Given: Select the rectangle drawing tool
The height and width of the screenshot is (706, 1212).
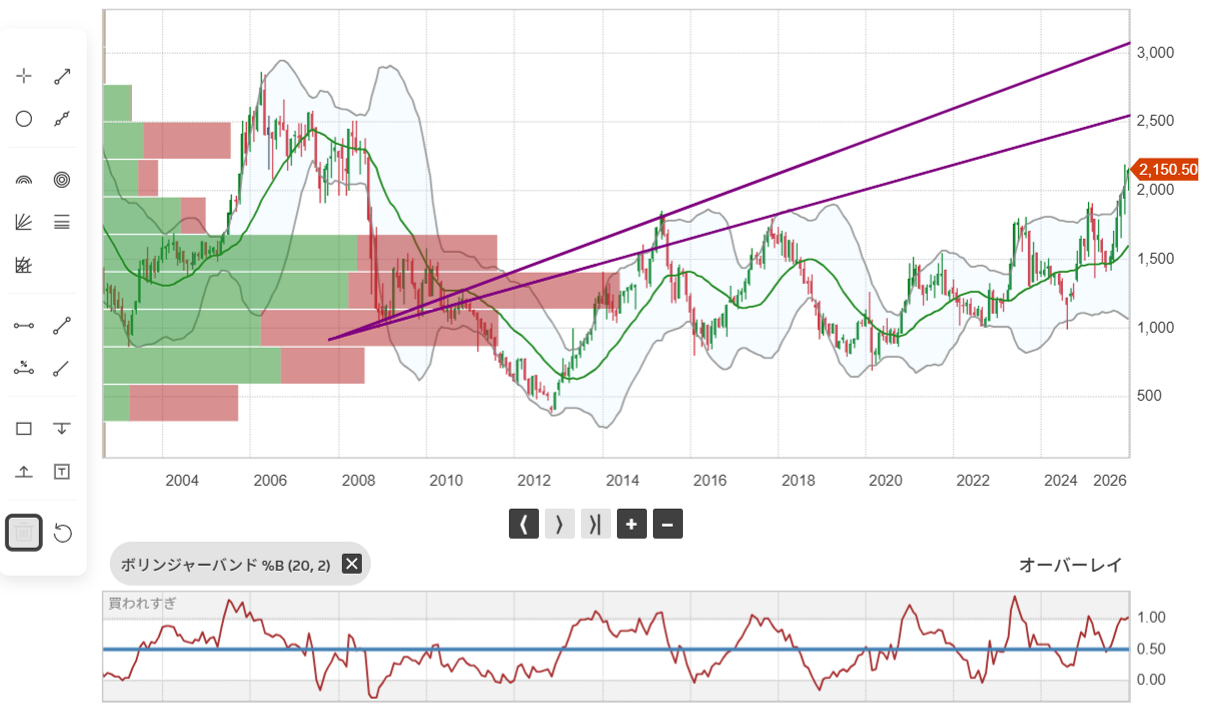Looking at the screenshot, I should click(24, 428).
